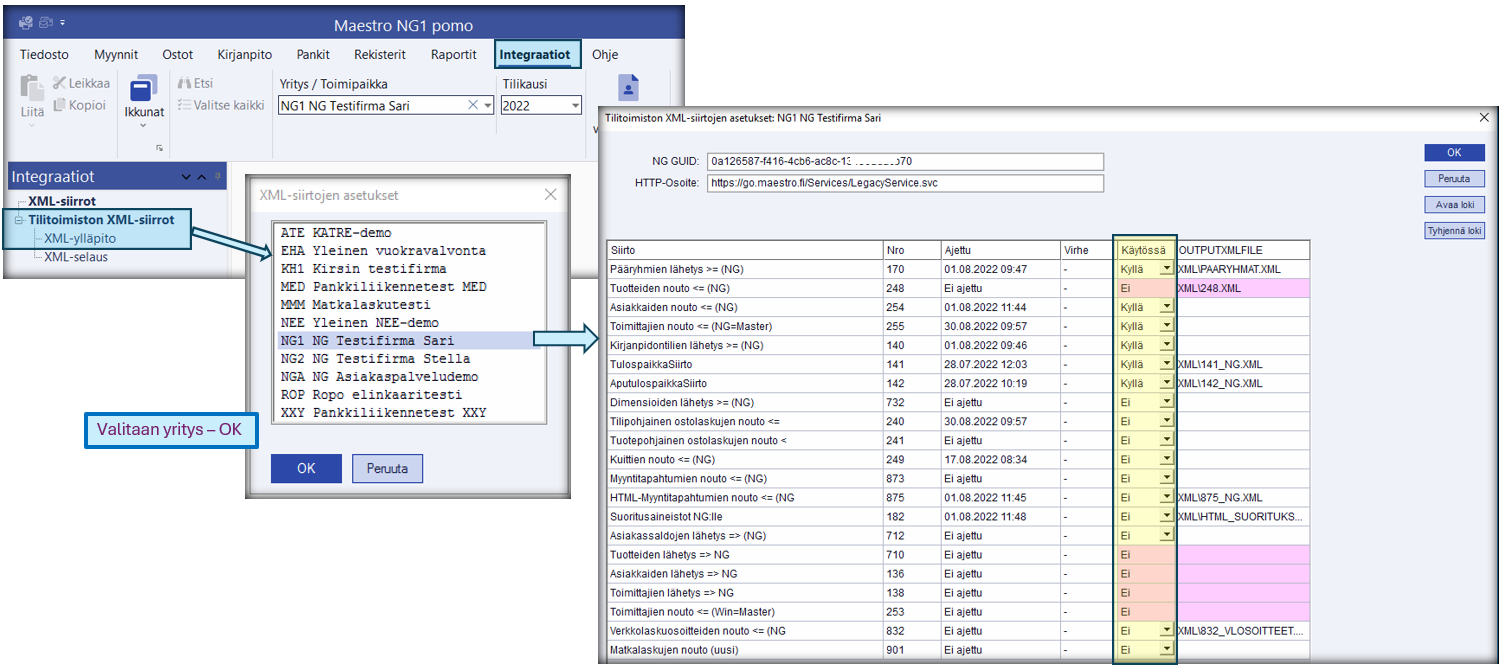Click the Integraatiot panel up chevron
This screenshot has width=1504, height=665.
201,177
